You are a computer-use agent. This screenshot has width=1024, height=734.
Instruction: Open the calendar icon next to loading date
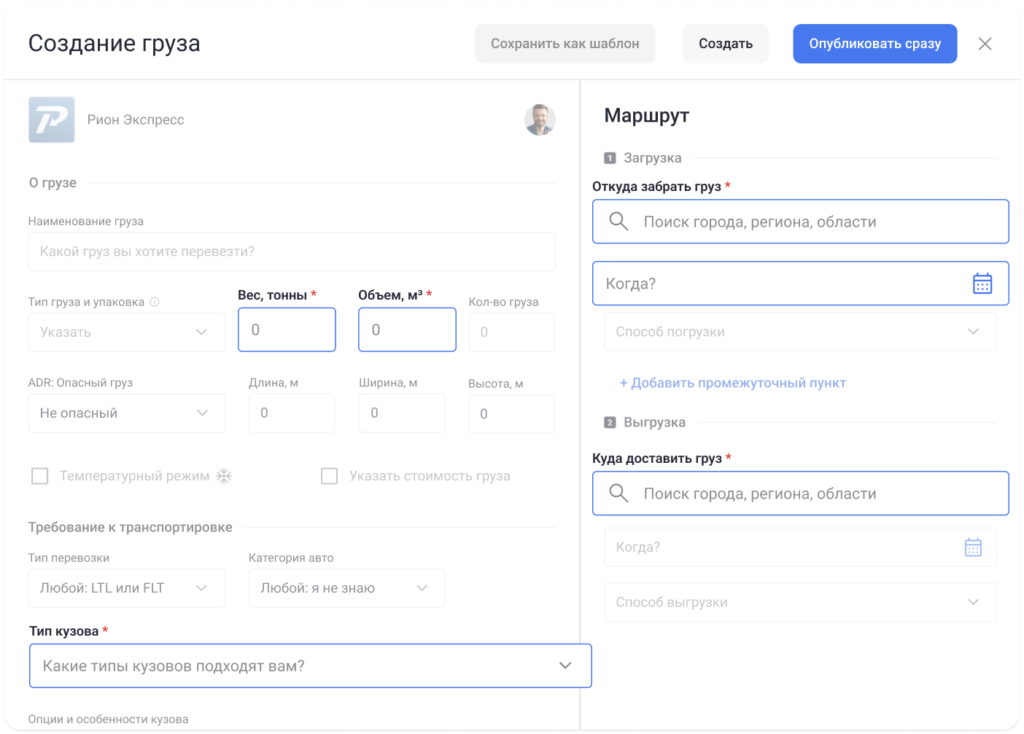point(981,283)
